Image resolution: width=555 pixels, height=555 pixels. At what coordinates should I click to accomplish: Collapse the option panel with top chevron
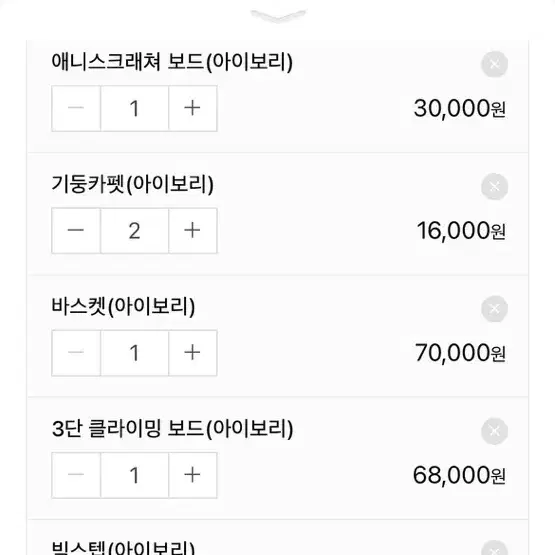coord(278,16)
